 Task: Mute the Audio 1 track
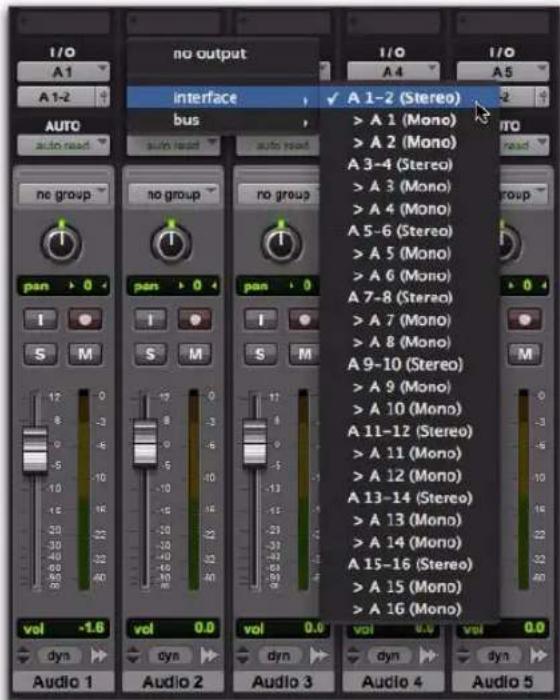point(85,354)
